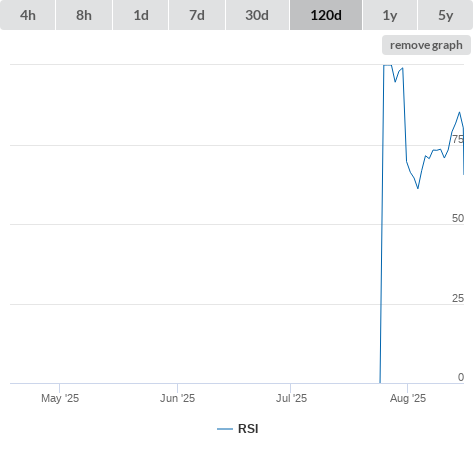Screen dimensions: 474x455
Task: Click the May '25 axis label
Action: [x=60, y=398]
